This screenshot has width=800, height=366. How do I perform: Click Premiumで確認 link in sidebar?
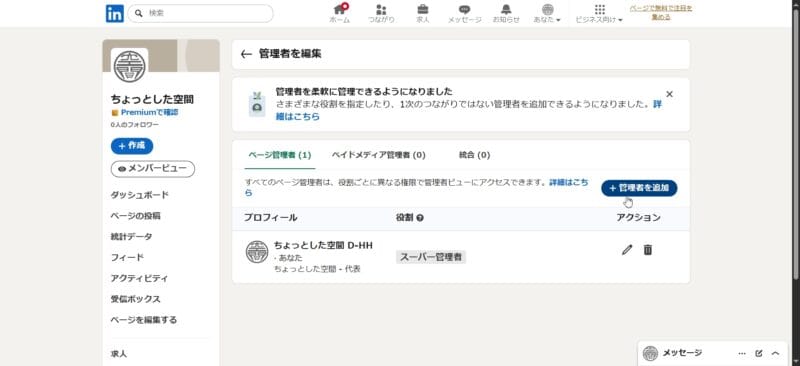click(149, 112)
